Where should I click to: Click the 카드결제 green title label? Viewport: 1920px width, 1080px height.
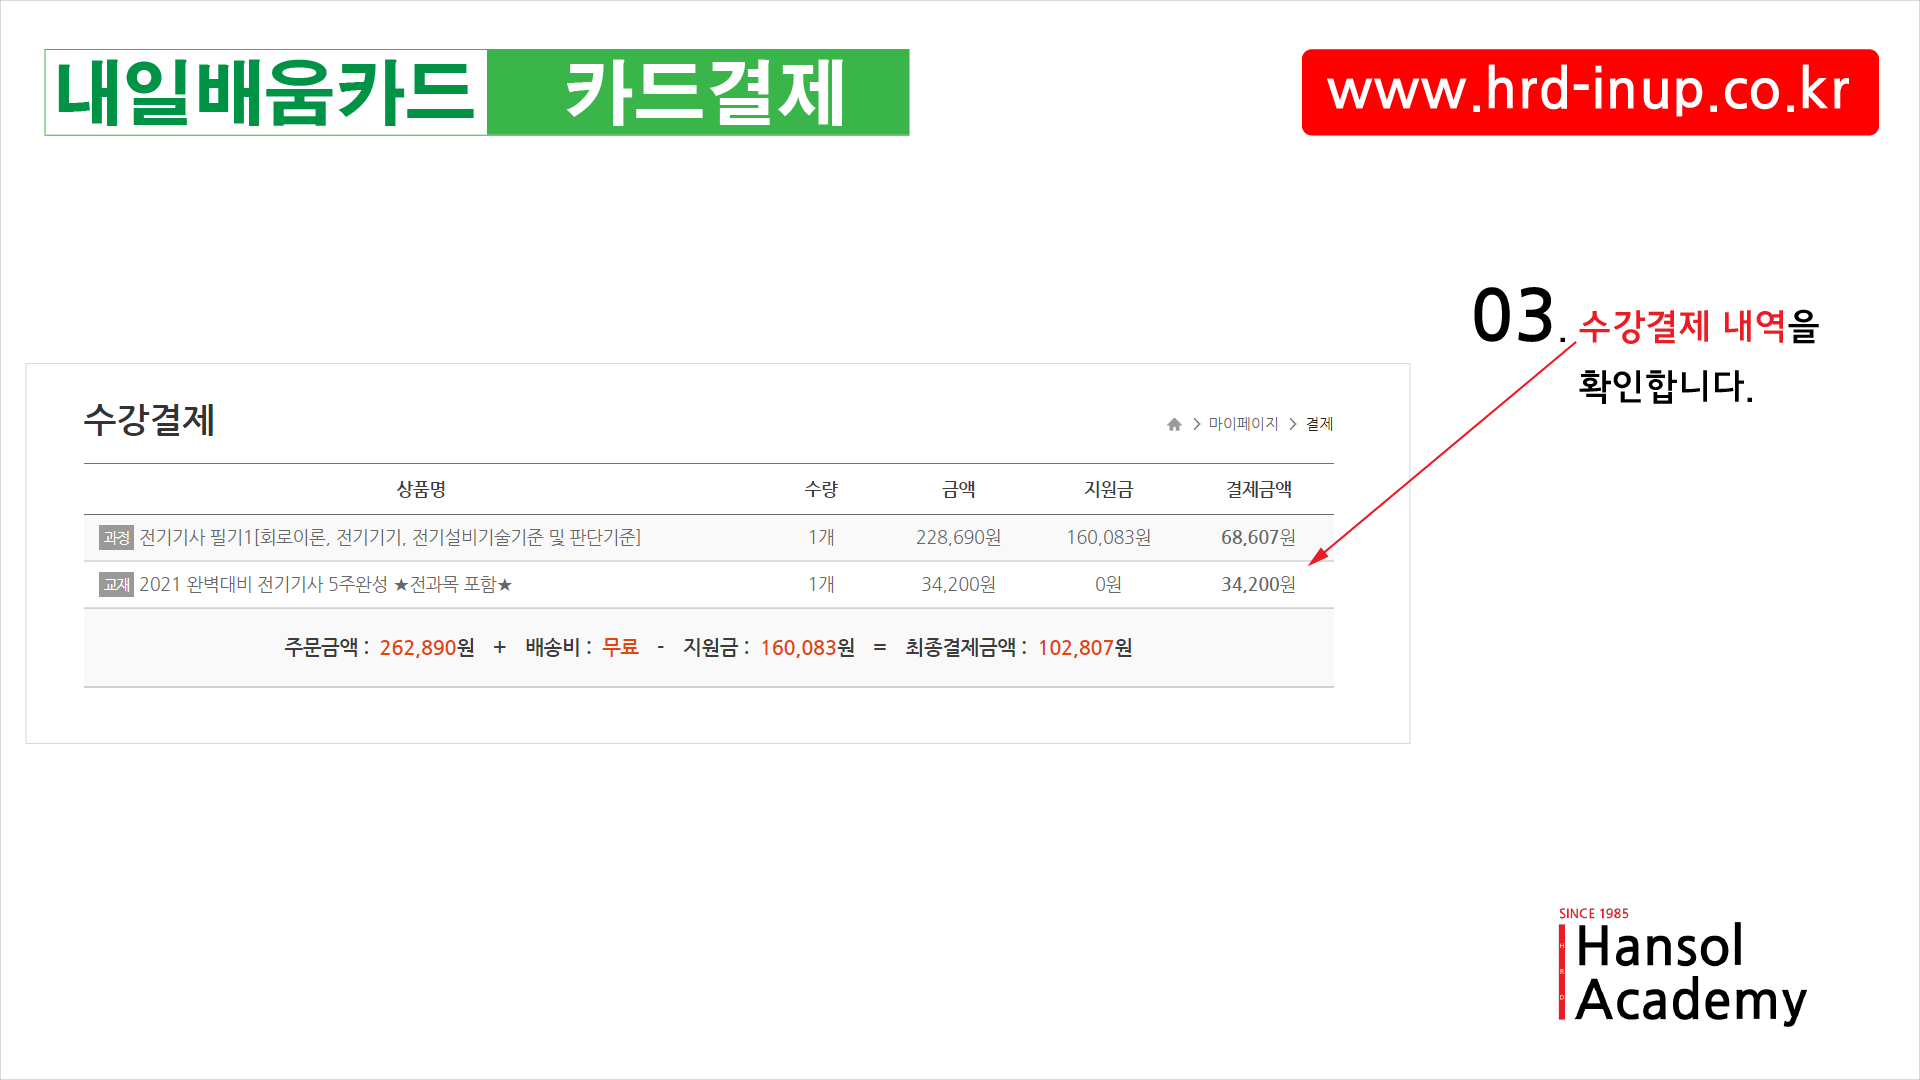698,92
